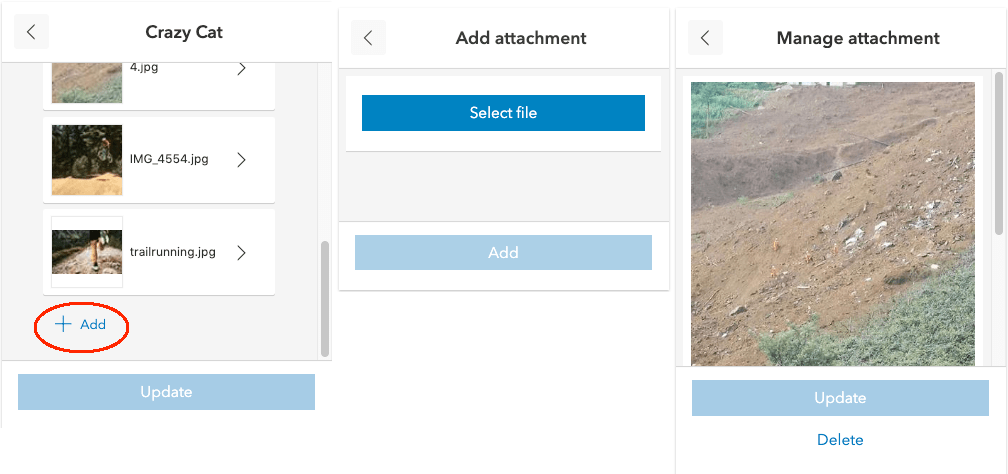Screen dimensions: 1008x474
Task: Click the large hillside attachment preview image
Action: 833,223
